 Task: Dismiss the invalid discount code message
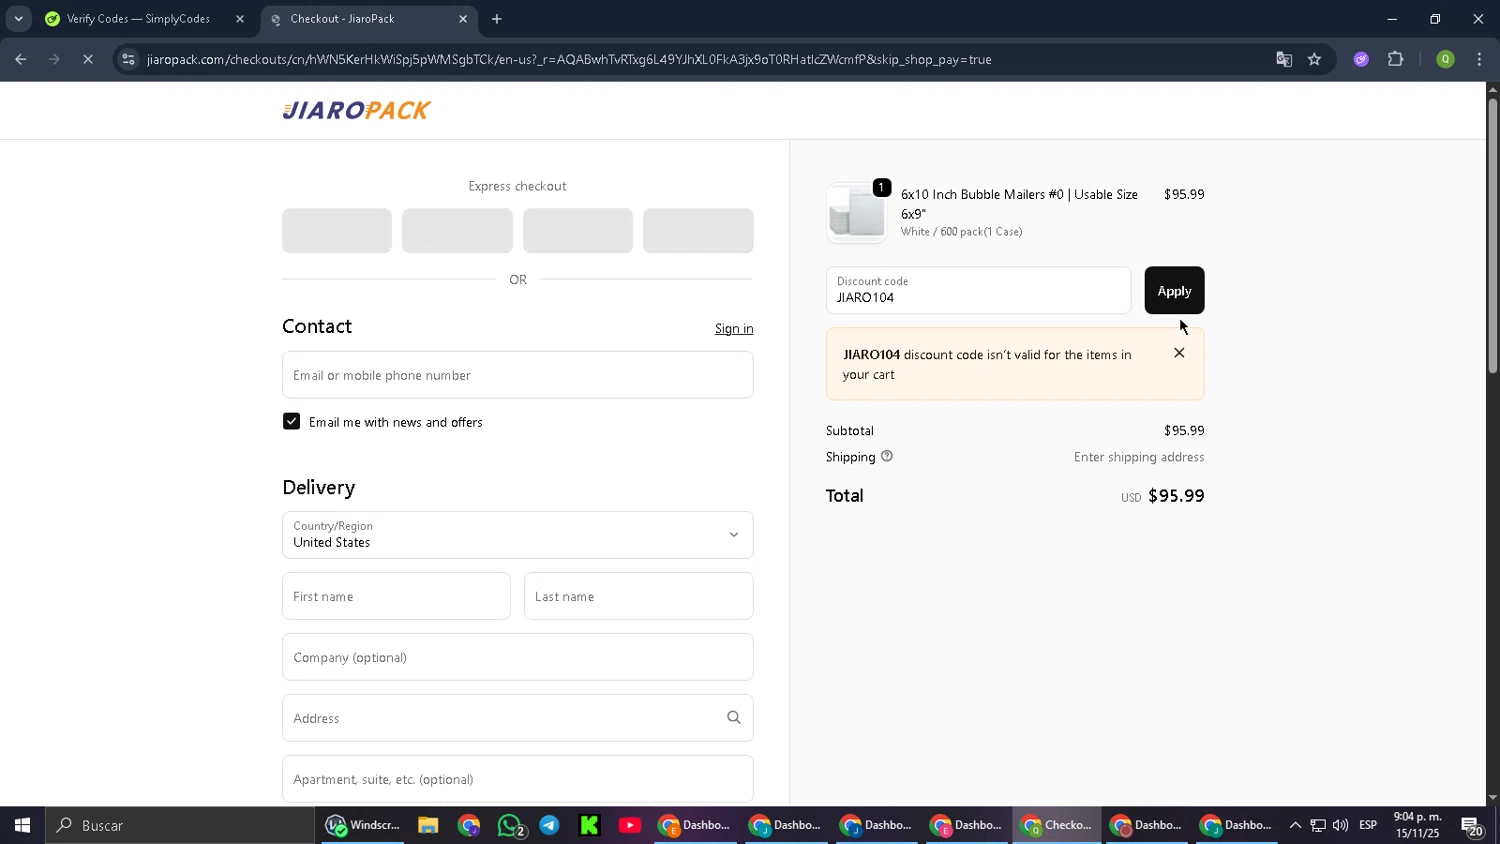pos(1179,353)
